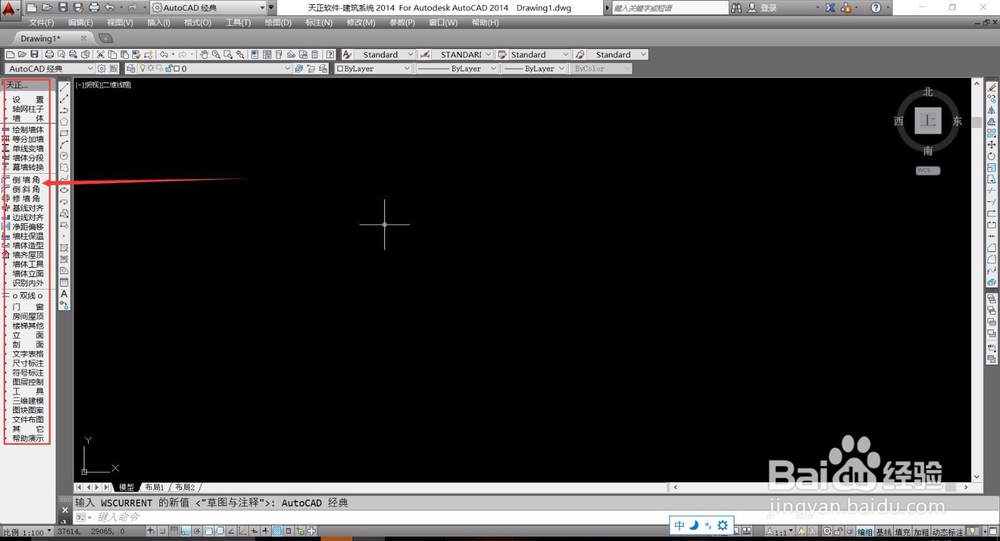
Task: Open the 文件(F) menu
Action: (41, 22)
